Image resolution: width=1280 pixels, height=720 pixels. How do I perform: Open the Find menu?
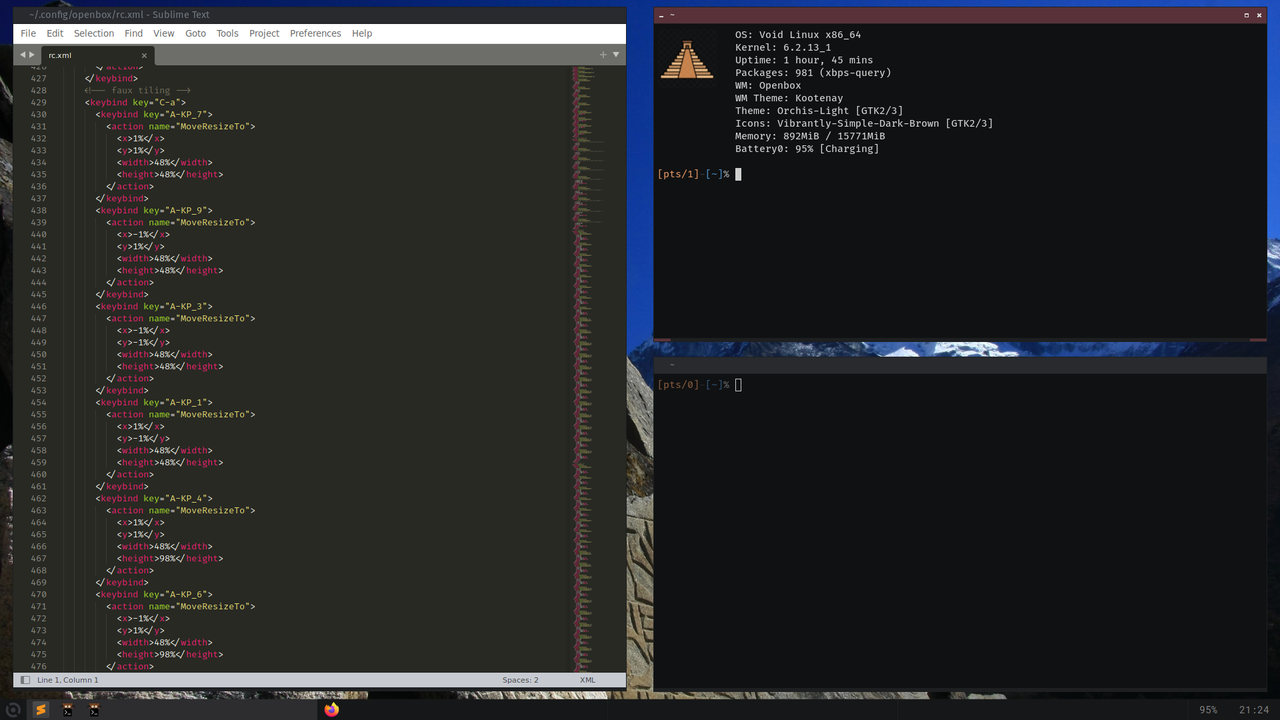click(133, 33)
